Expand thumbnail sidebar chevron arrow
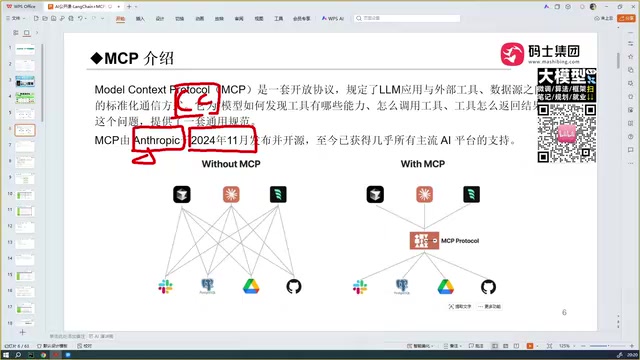640x360 pixels. point(37,33)
